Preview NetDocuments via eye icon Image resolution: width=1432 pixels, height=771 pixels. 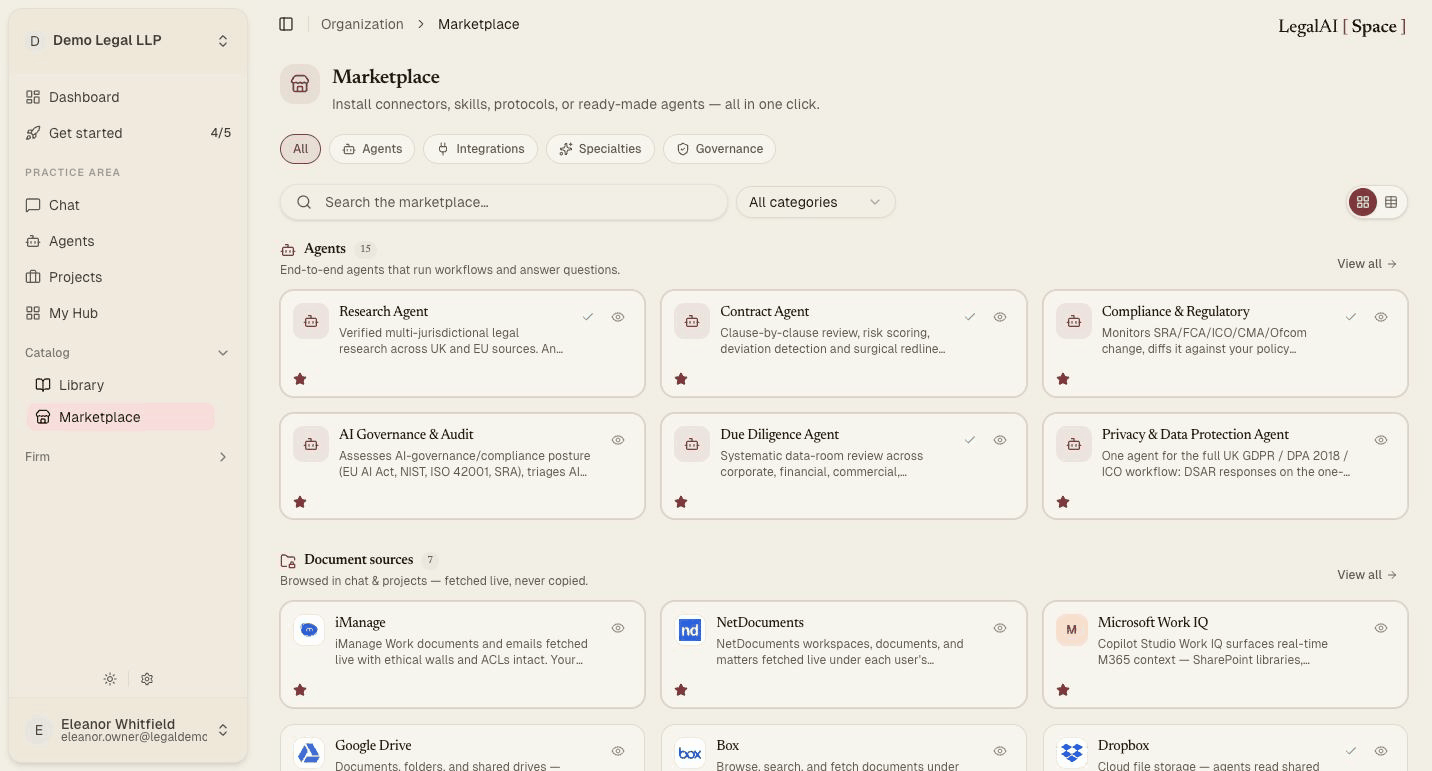1000,628
